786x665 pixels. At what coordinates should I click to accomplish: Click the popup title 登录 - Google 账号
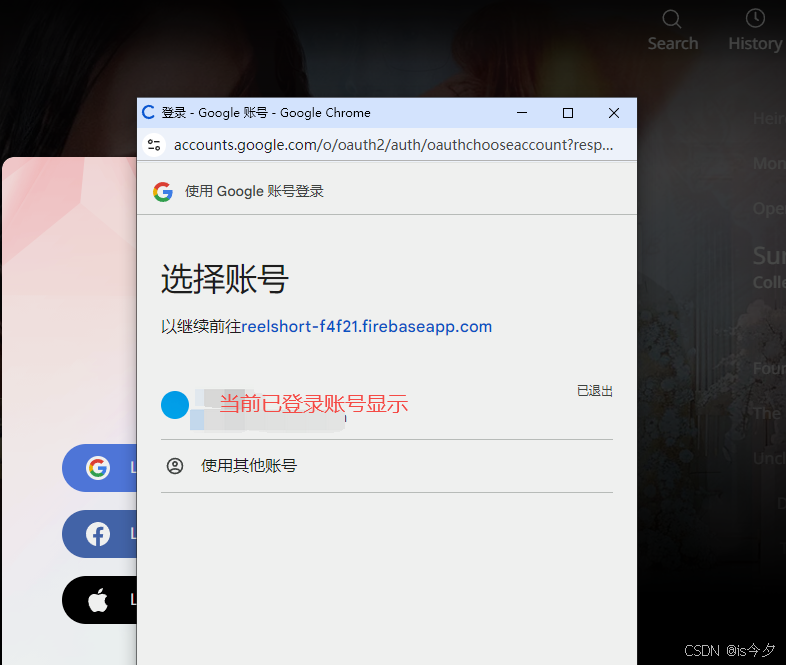click(215, 113)
